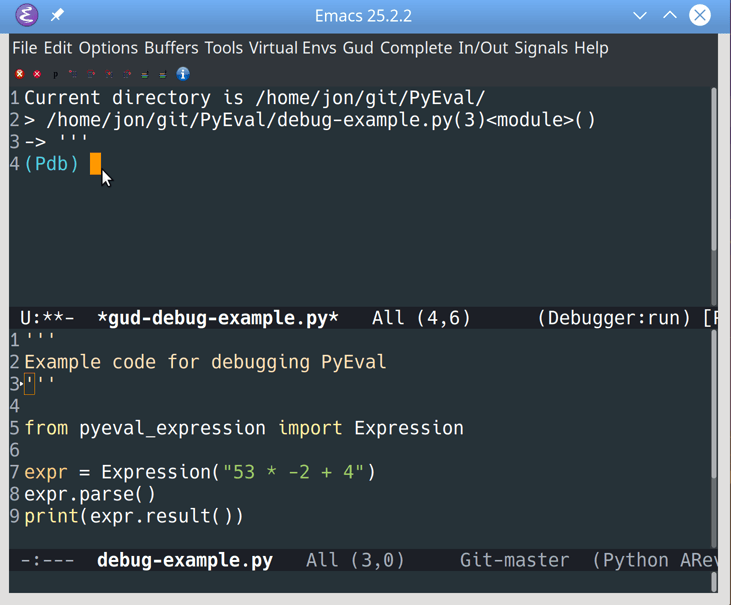Open the File menu
Screen dimensions: 731x605
pyautogui.click(x=25, y=48)
